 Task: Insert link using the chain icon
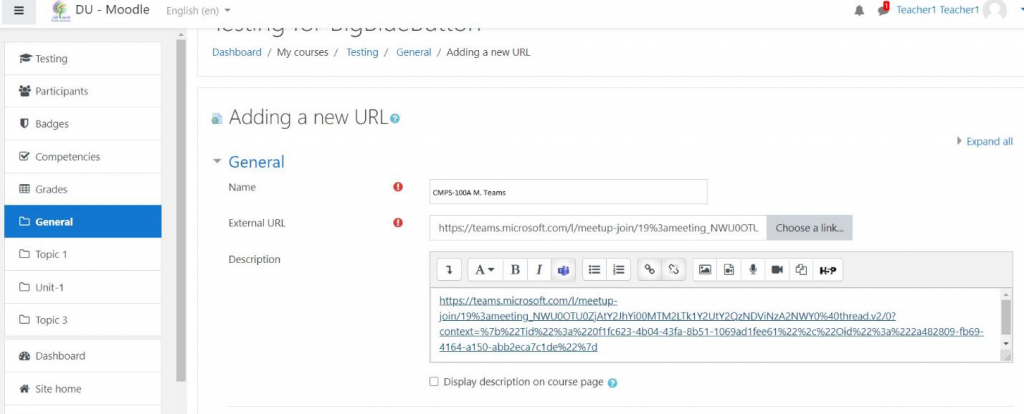650,270
